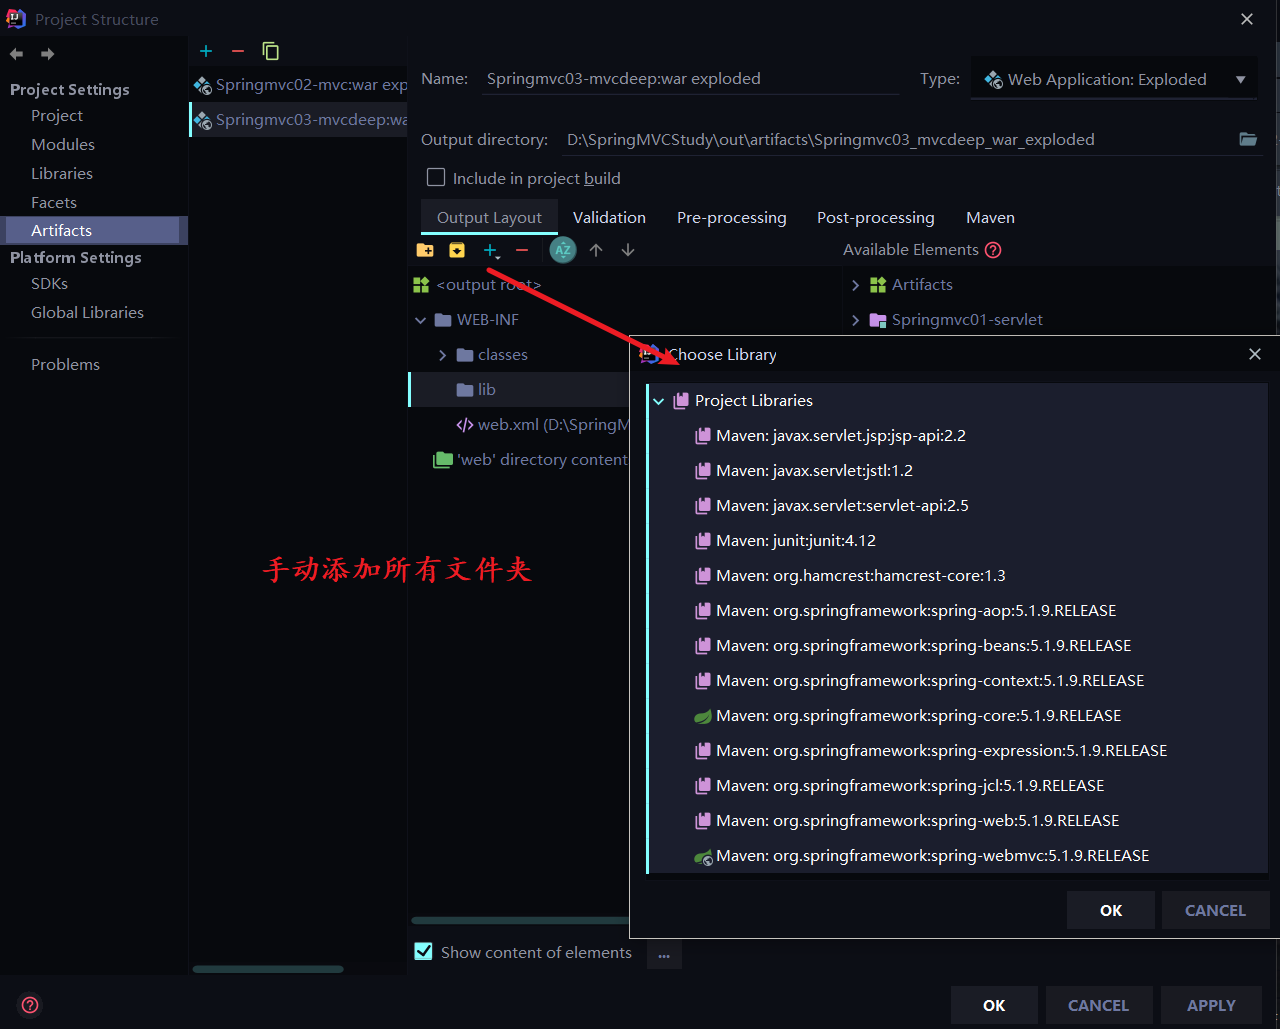This screenshot has width=1280, height=1029.
Task: Click jsp-api library icon
Action: pos(704,436)
